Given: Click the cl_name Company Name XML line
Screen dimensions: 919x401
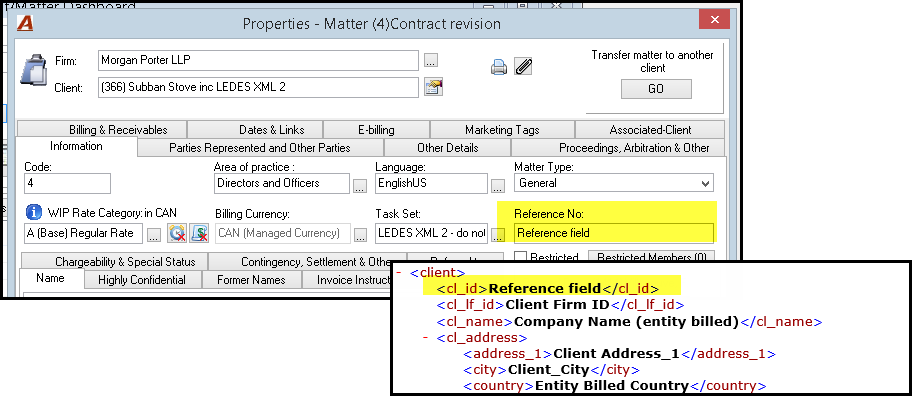Looking at the screenshot, I should click(629, 322).
